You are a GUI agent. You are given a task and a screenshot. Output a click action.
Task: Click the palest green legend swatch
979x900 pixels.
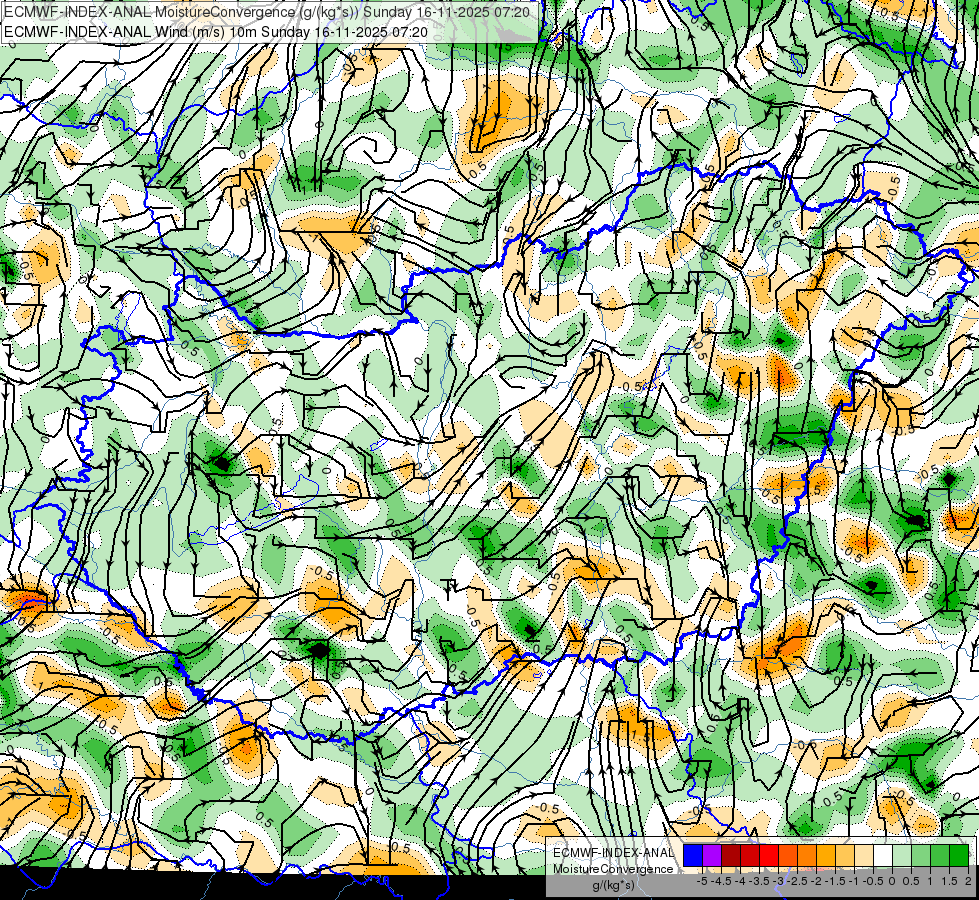coord(902,855)
